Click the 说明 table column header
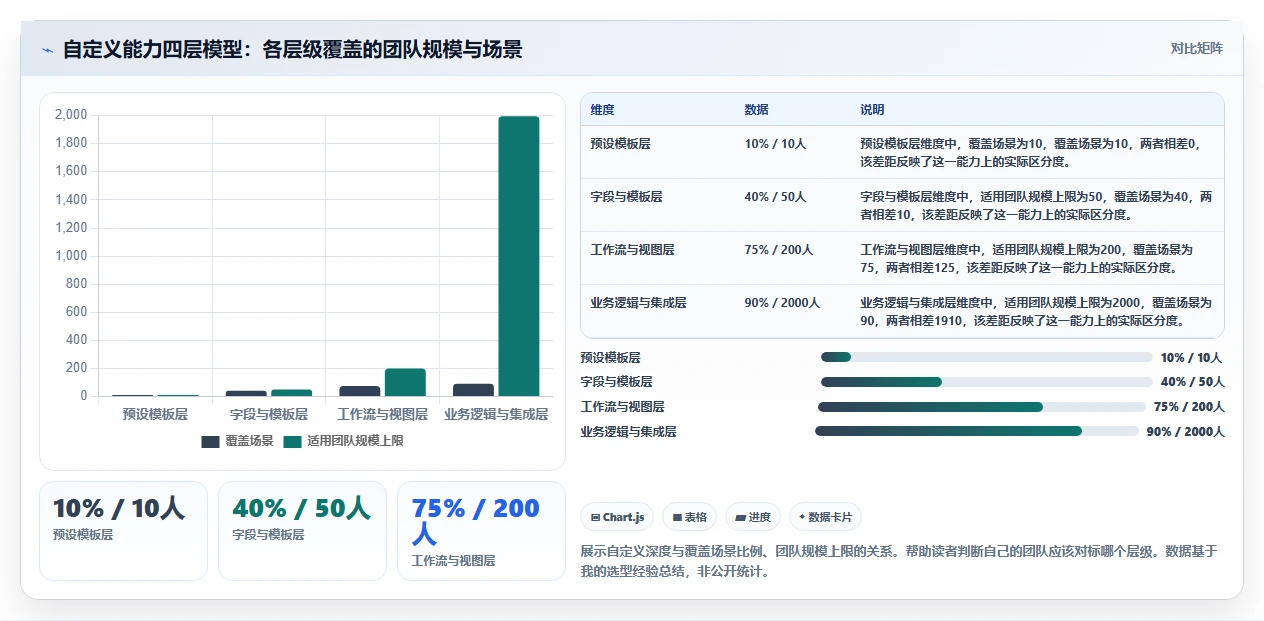This screenshot has width=1264, height=621. pyautogui.click(x=872, y=110)
